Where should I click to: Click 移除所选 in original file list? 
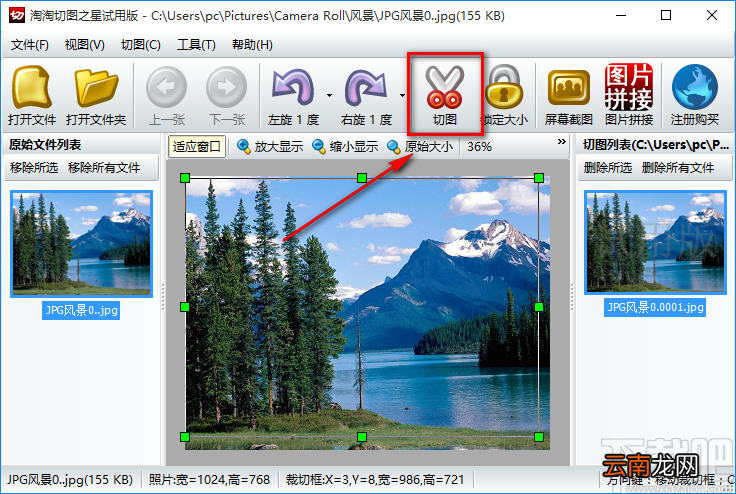pyautogui.click(x=34, y=168)
